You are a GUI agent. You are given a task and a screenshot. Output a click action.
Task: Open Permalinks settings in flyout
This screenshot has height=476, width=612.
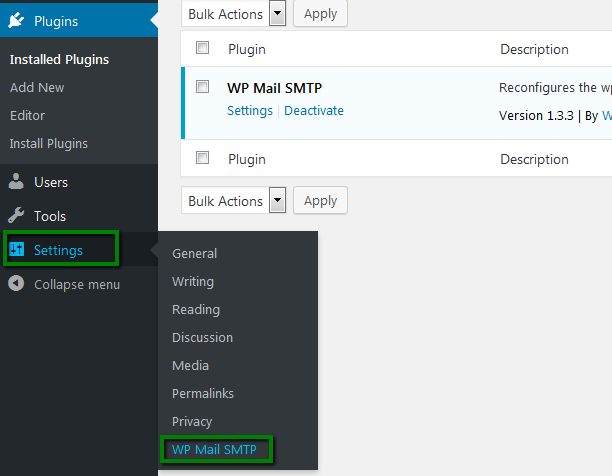tap(203, 394)
